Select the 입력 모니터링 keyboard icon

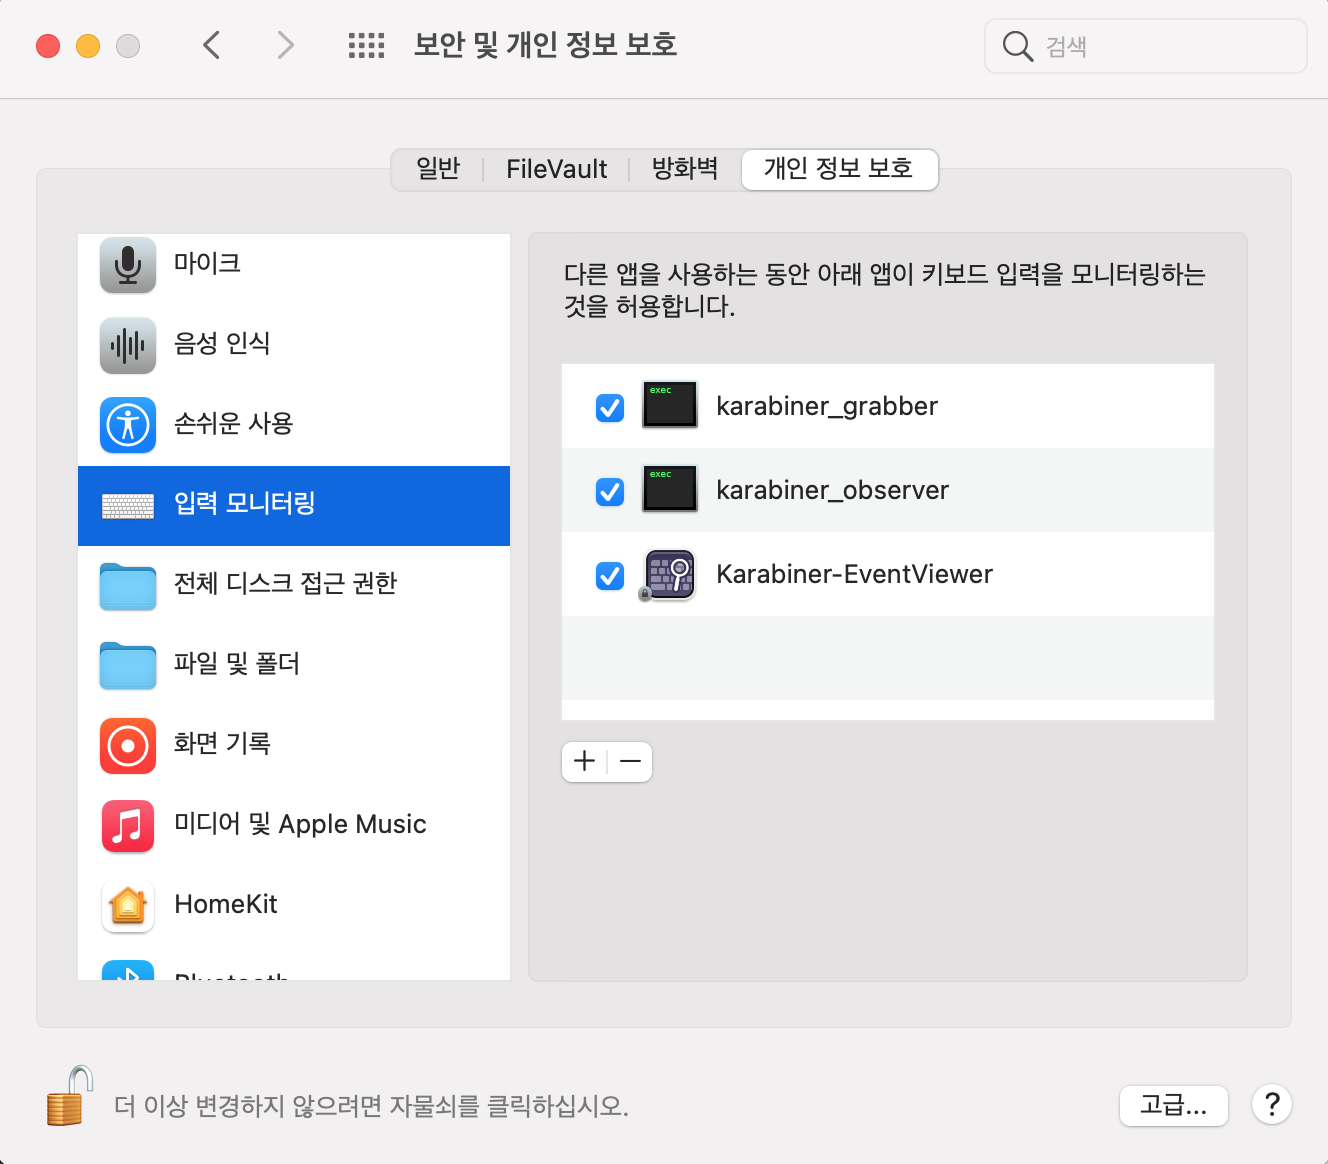point(127,505)
